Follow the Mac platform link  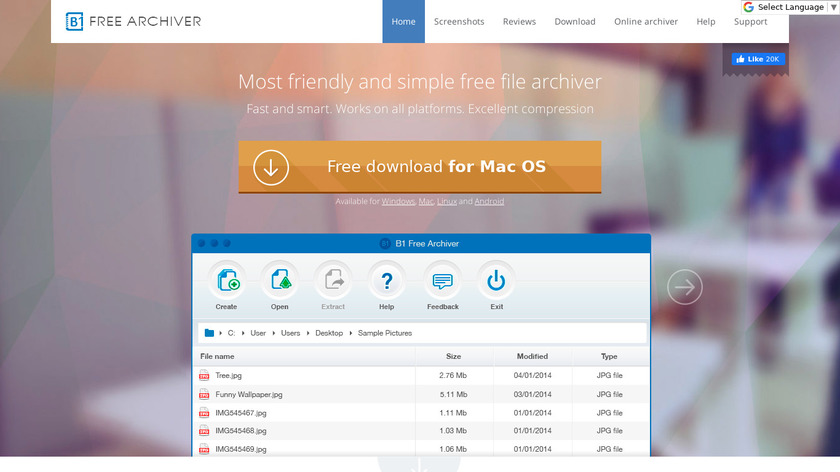coord(426,201)
